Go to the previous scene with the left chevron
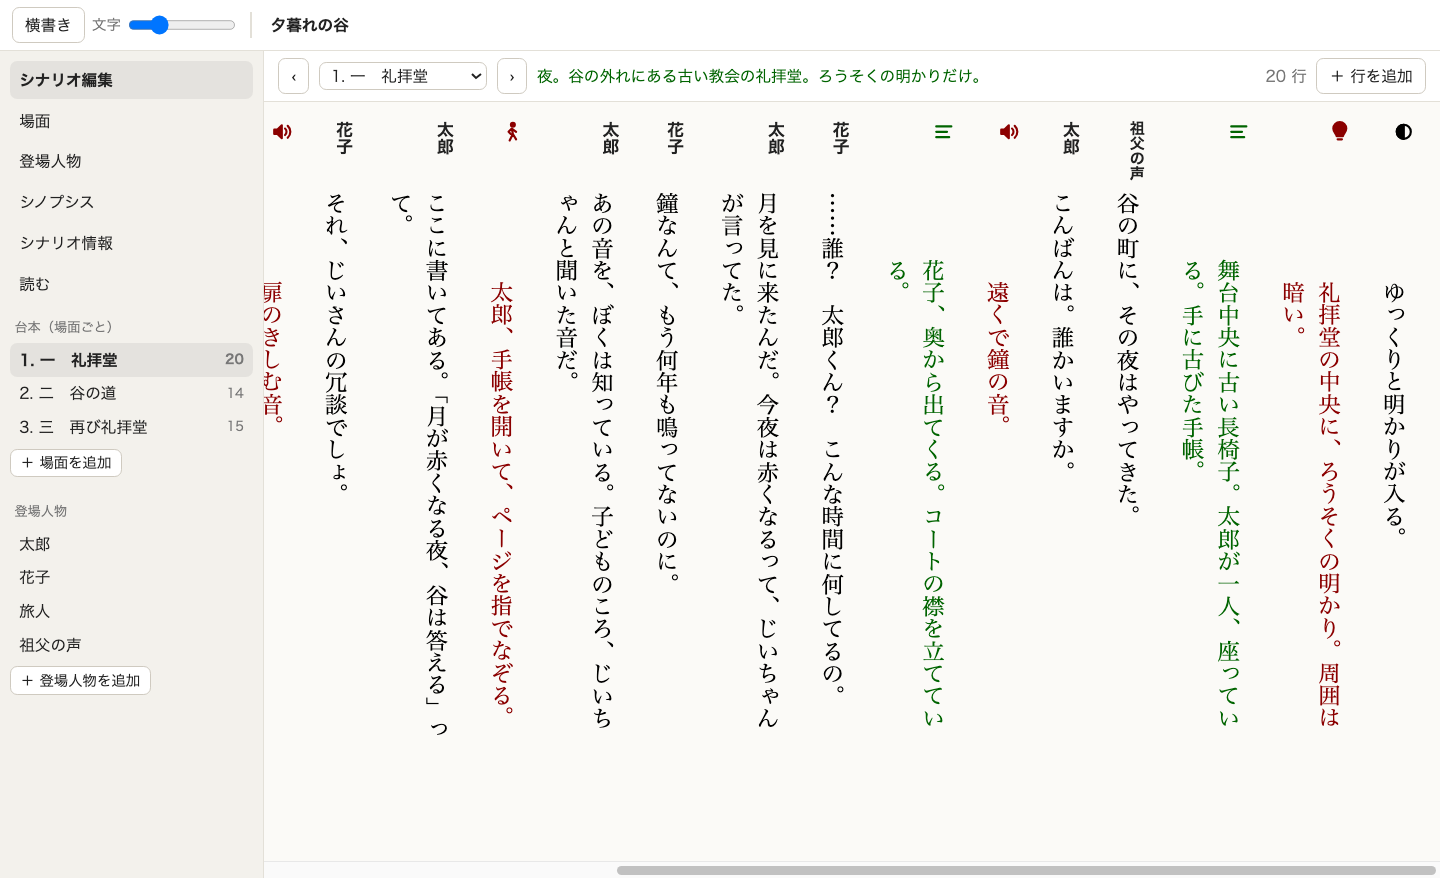This screenshot has height=878, width=1440. (x=293, y=76)
